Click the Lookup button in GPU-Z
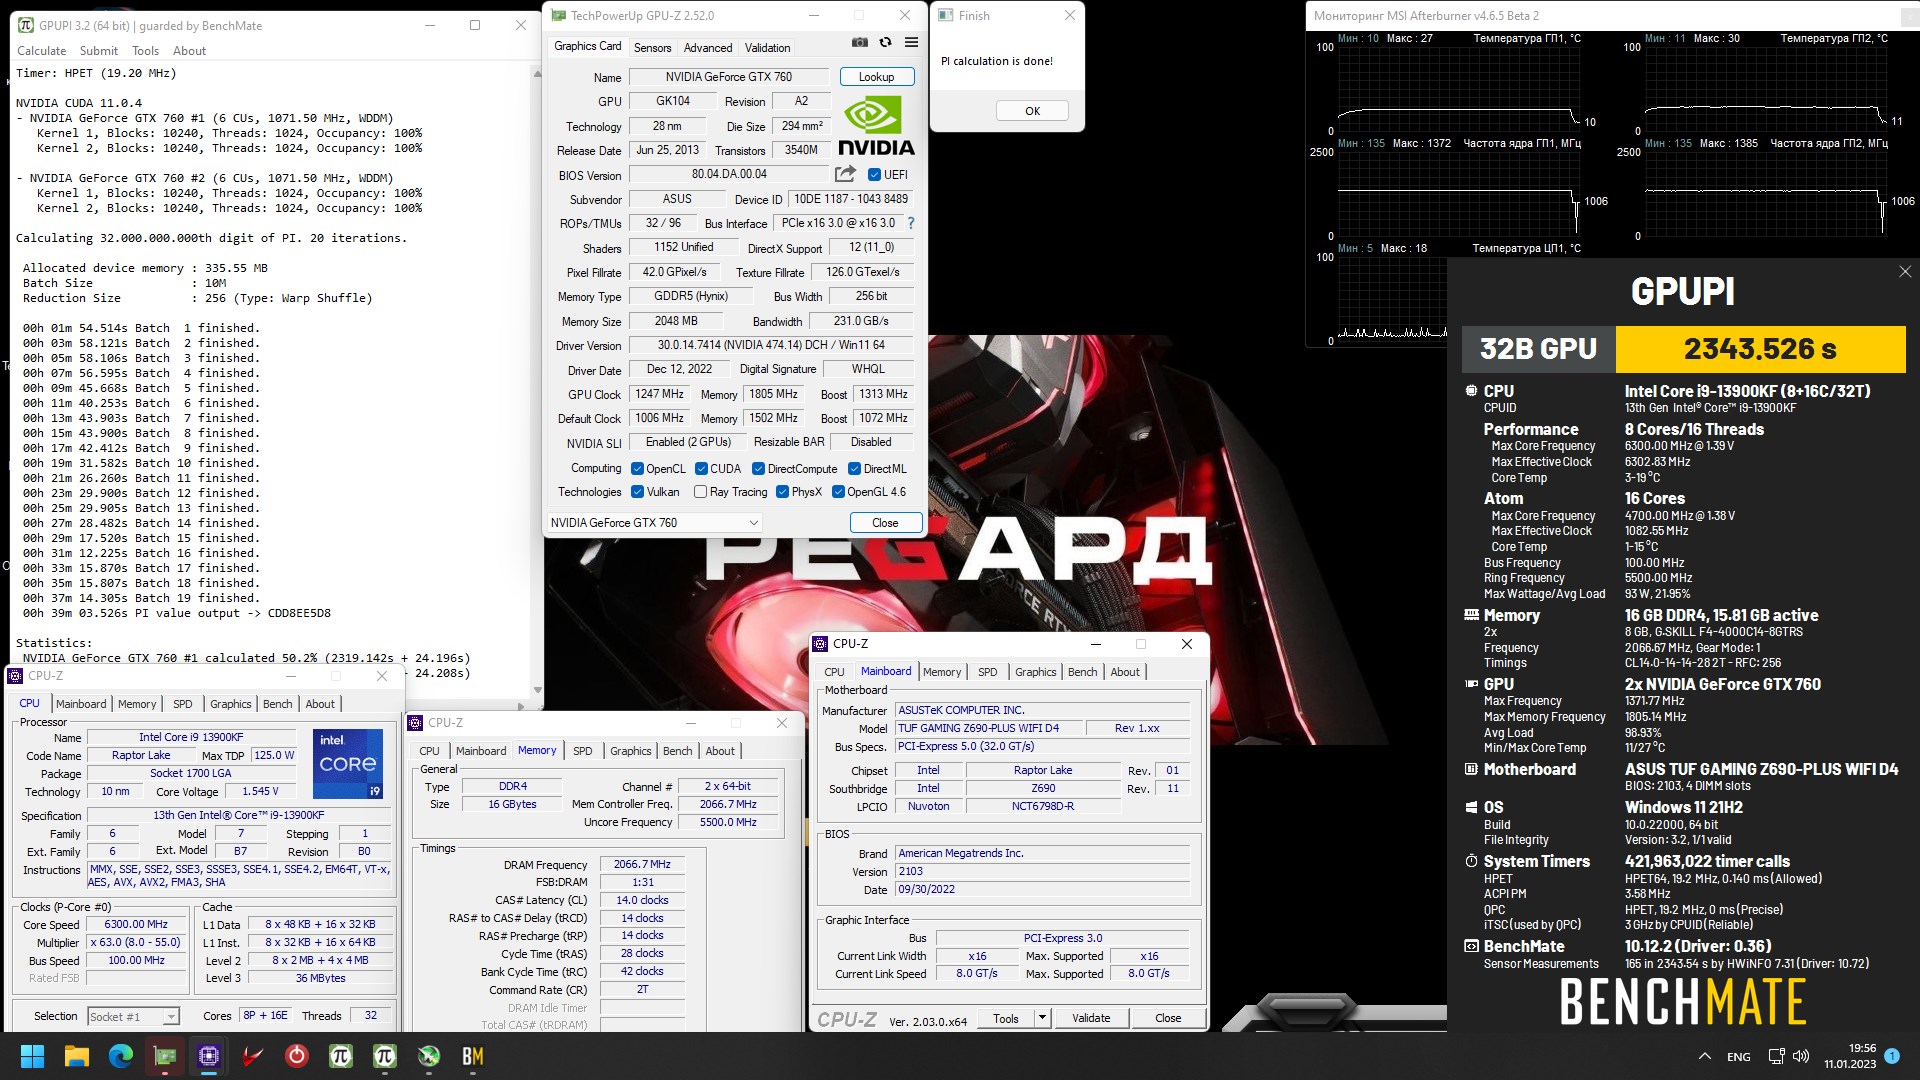 (x=876, y=77)
